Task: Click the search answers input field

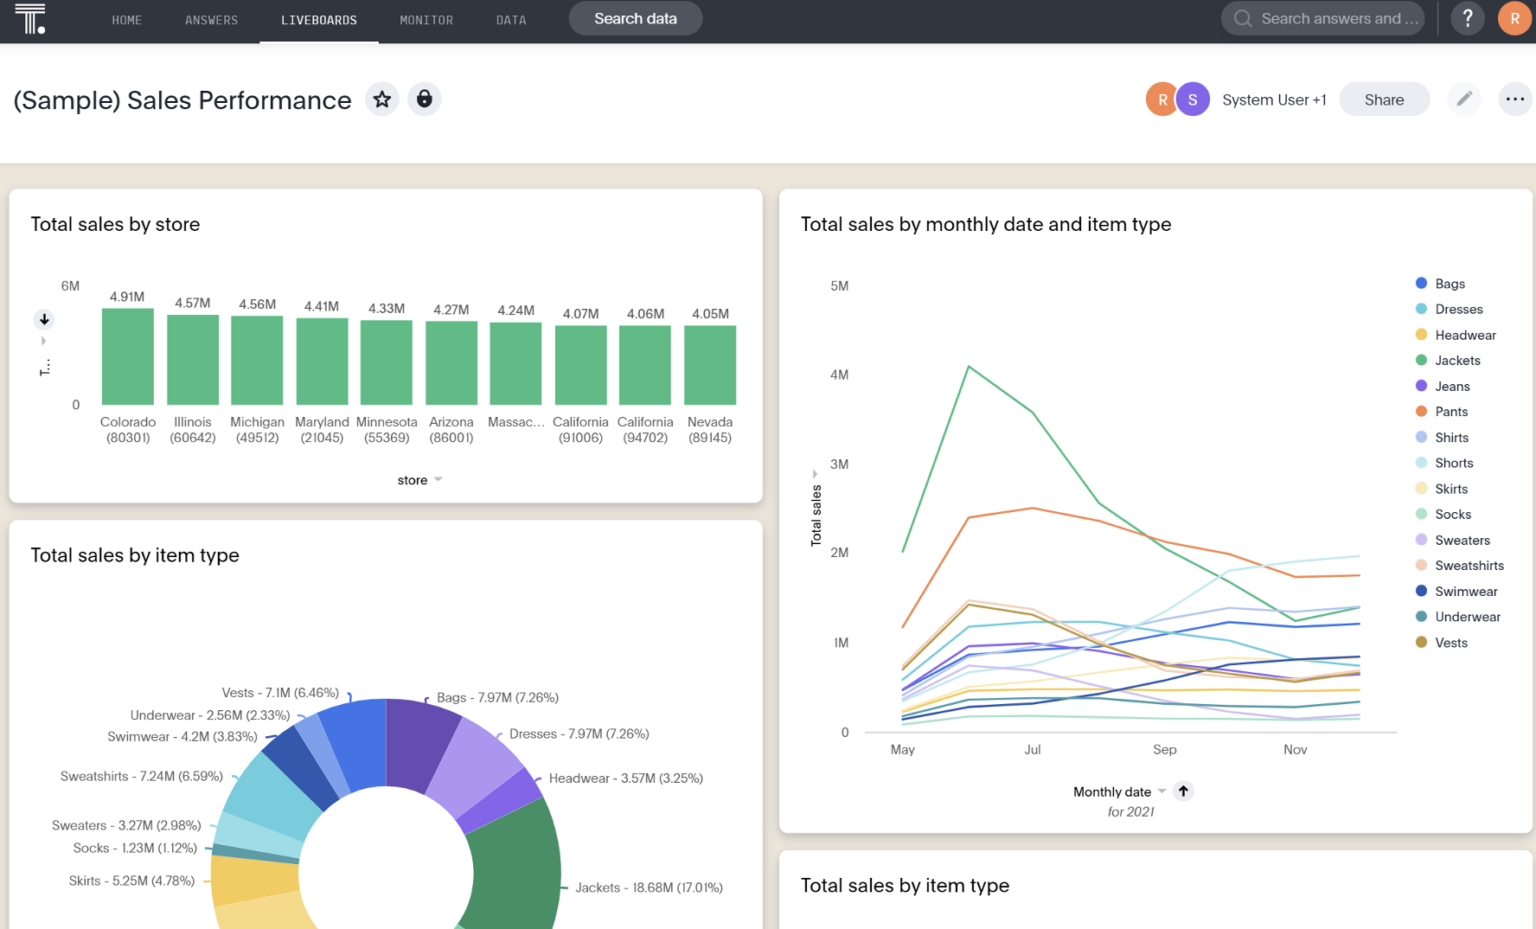Action: pos(1322,18)
